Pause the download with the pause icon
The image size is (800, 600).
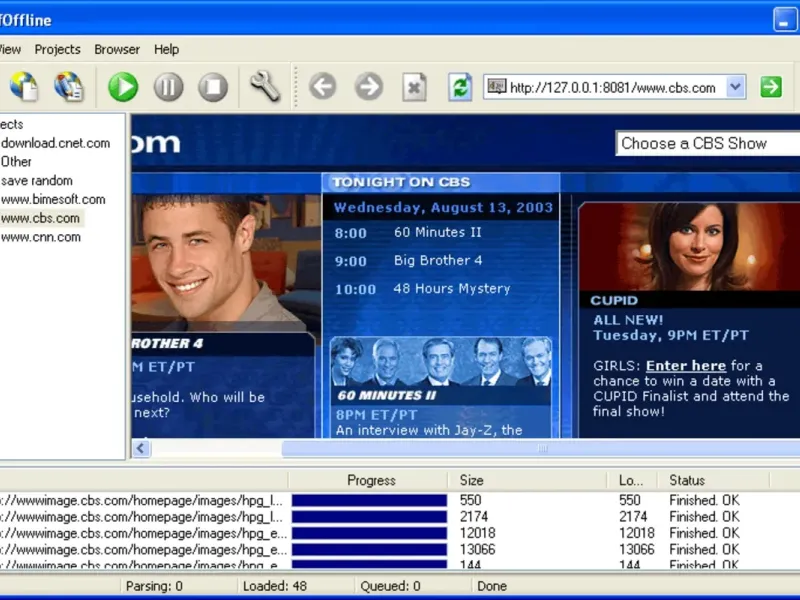tap(168, 87)
